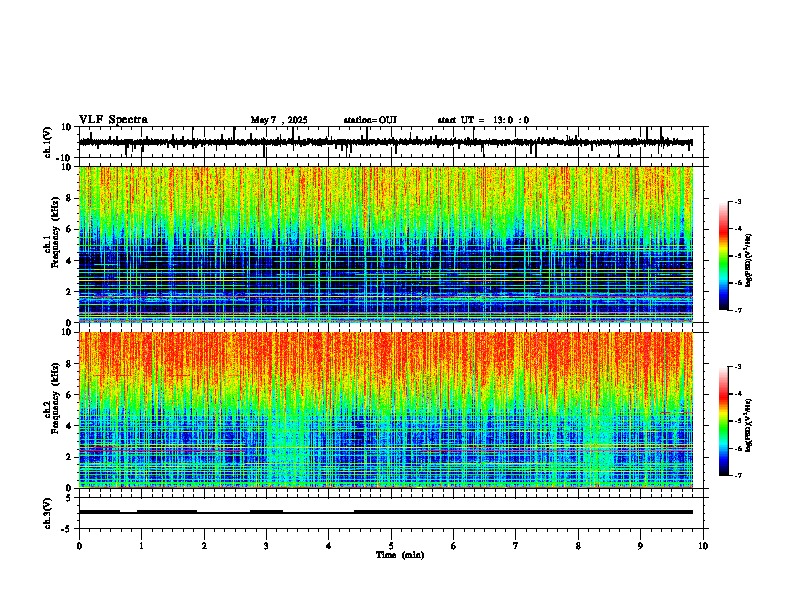
Task: Click the time axis tick label '10'
Action: point(703,546)
